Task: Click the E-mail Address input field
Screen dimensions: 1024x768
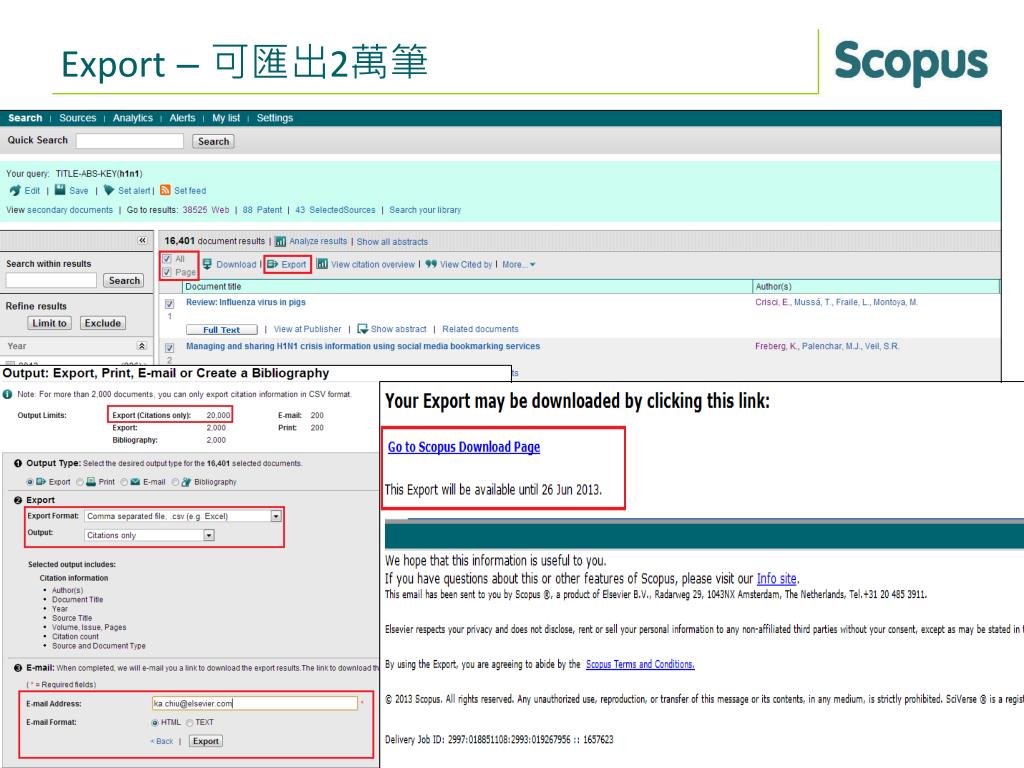Action: pyautogui.click(x=255, y=703)
